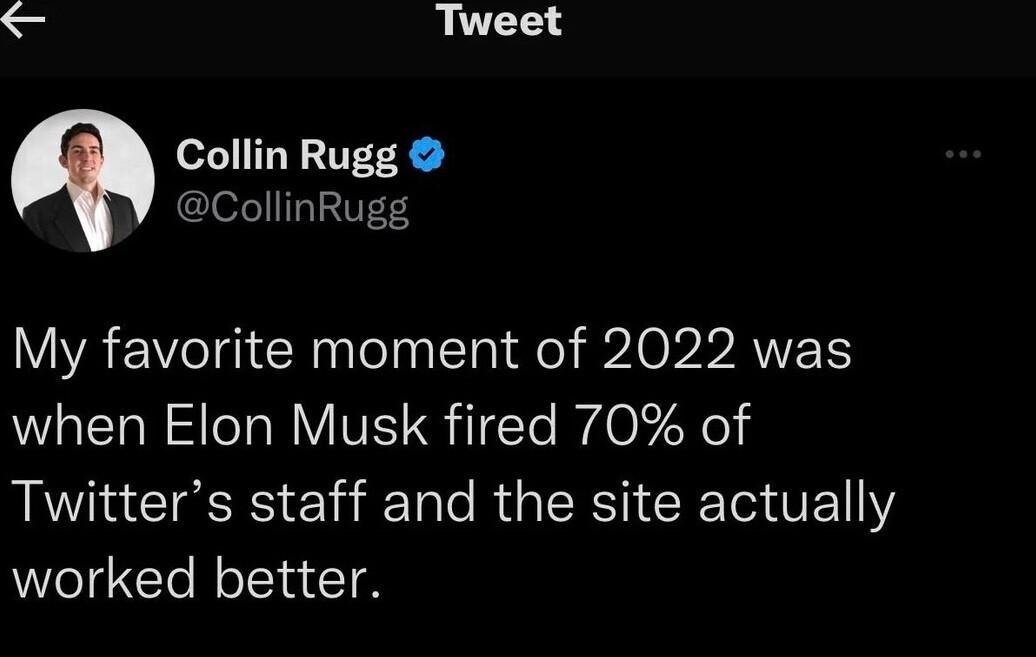Click the word "worked" in the tweet
Screen dimensions: 1036x657
[103, 577]
